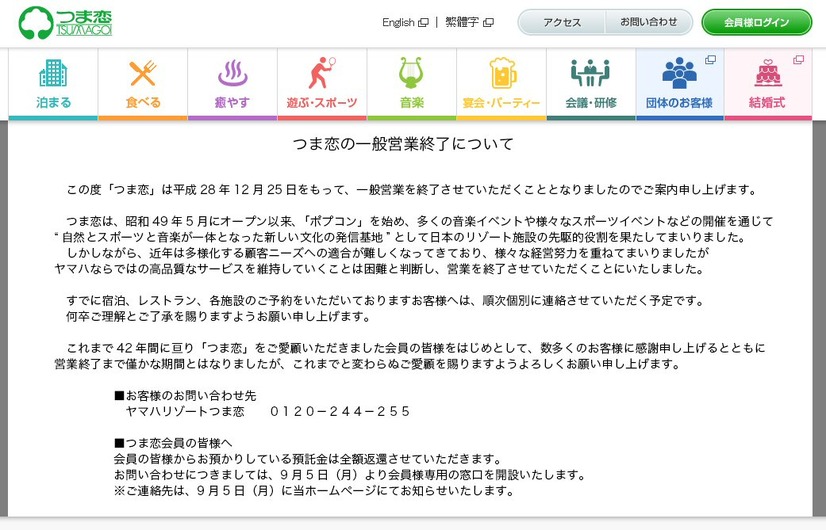
Task: Click the text ■つま恋会員の皆様へ
Action: (173, 443)
